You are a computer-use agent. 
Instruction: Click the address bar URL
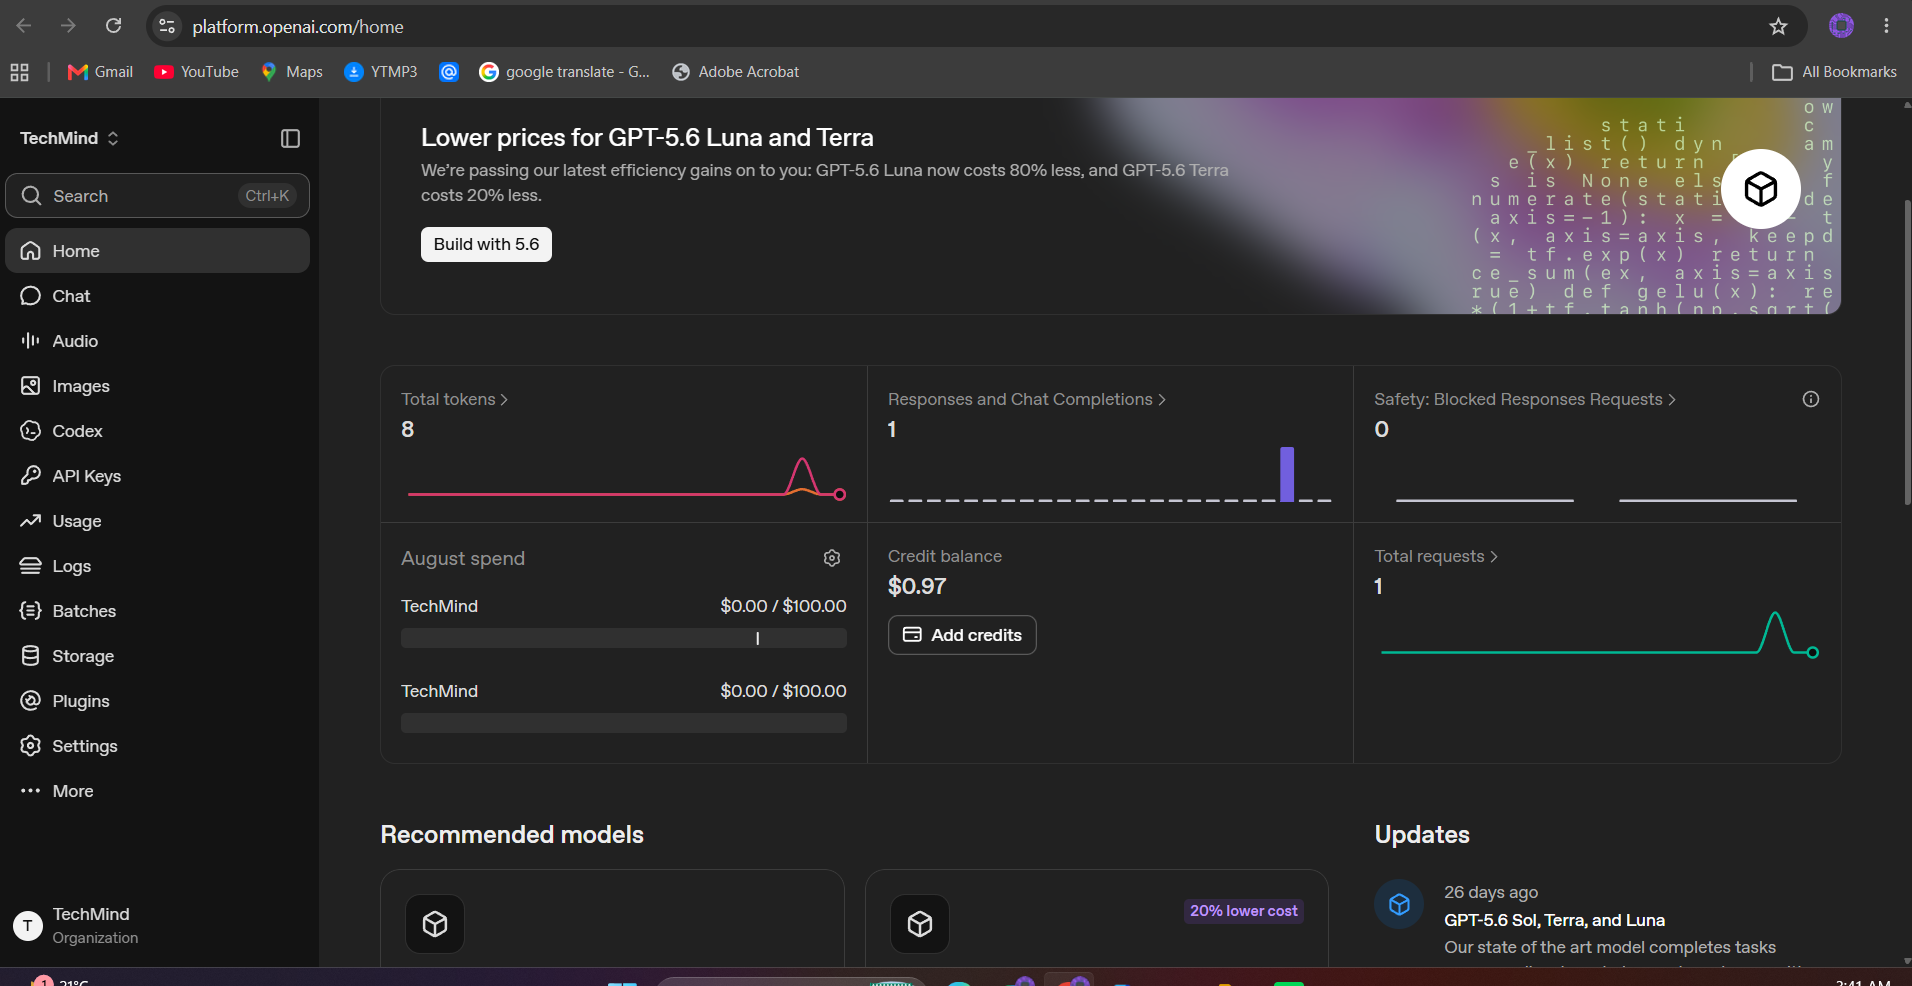[298, 27]
